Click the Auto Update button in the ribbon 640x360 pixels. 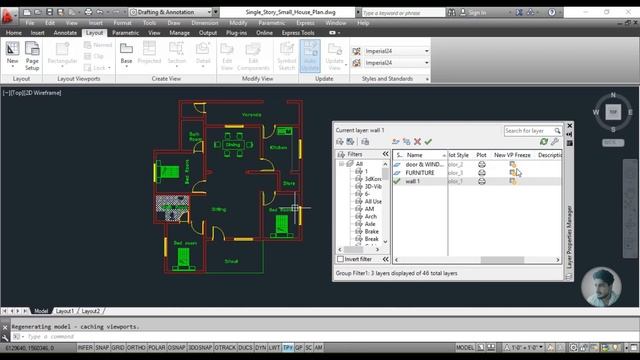pos(310,56)
